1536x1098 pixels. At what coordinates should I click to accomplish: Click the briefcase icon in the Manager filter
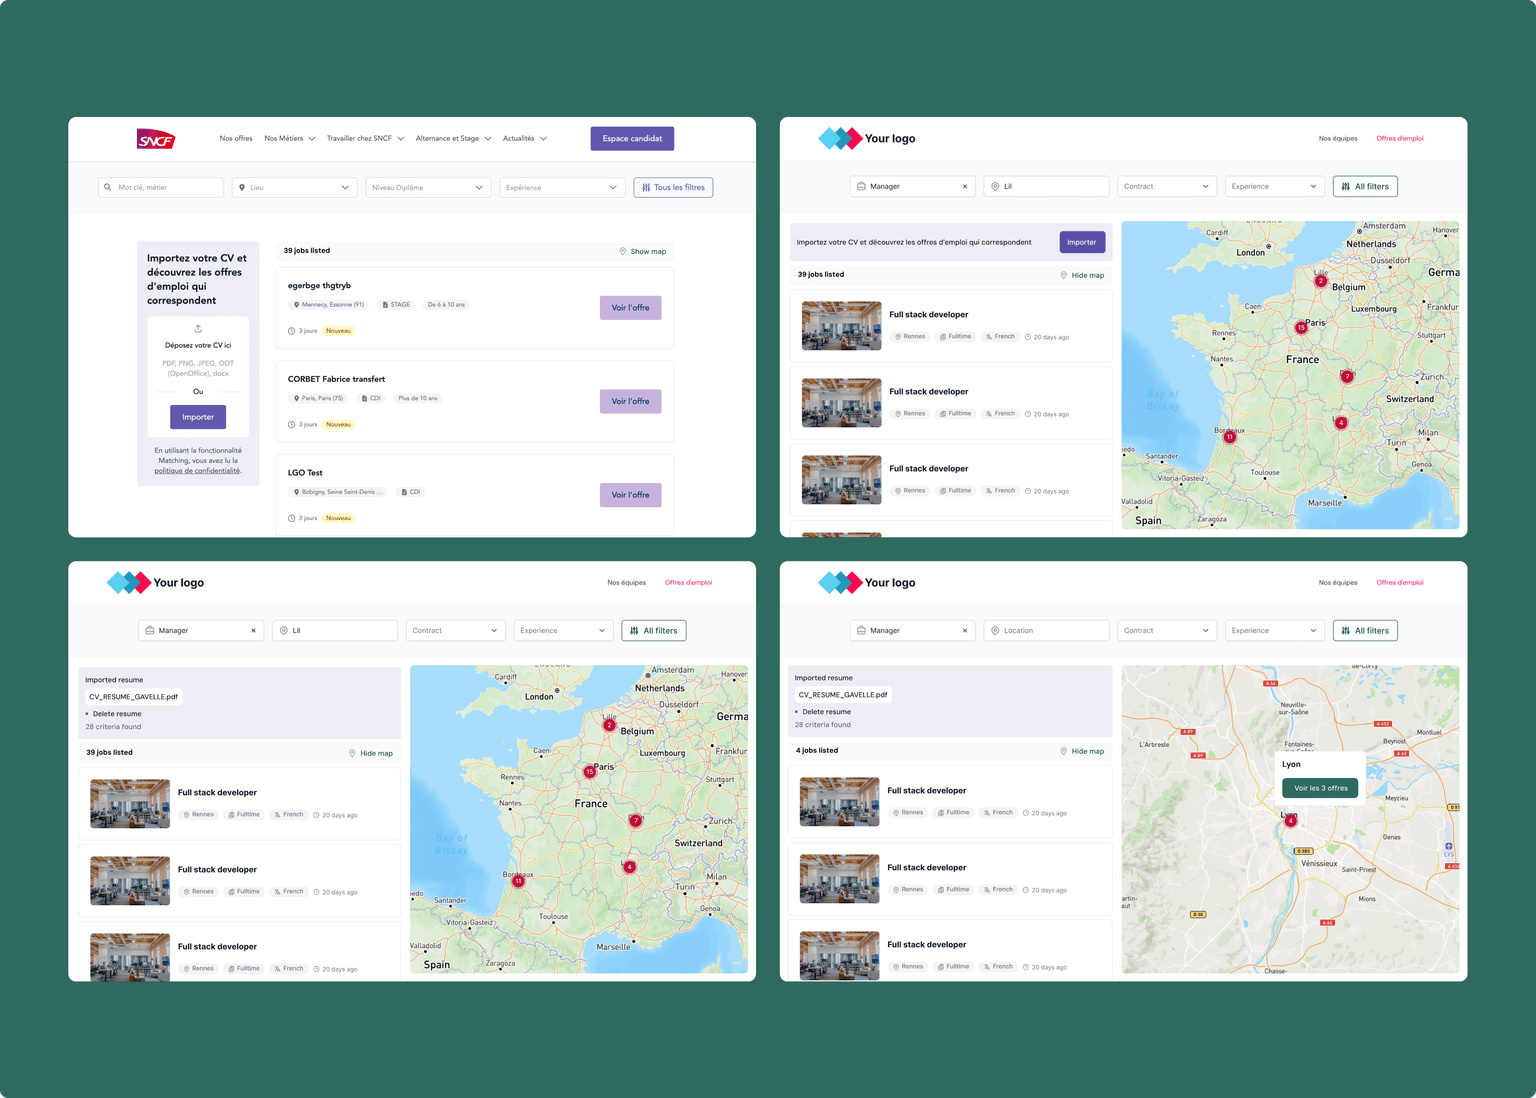(861, 186)
